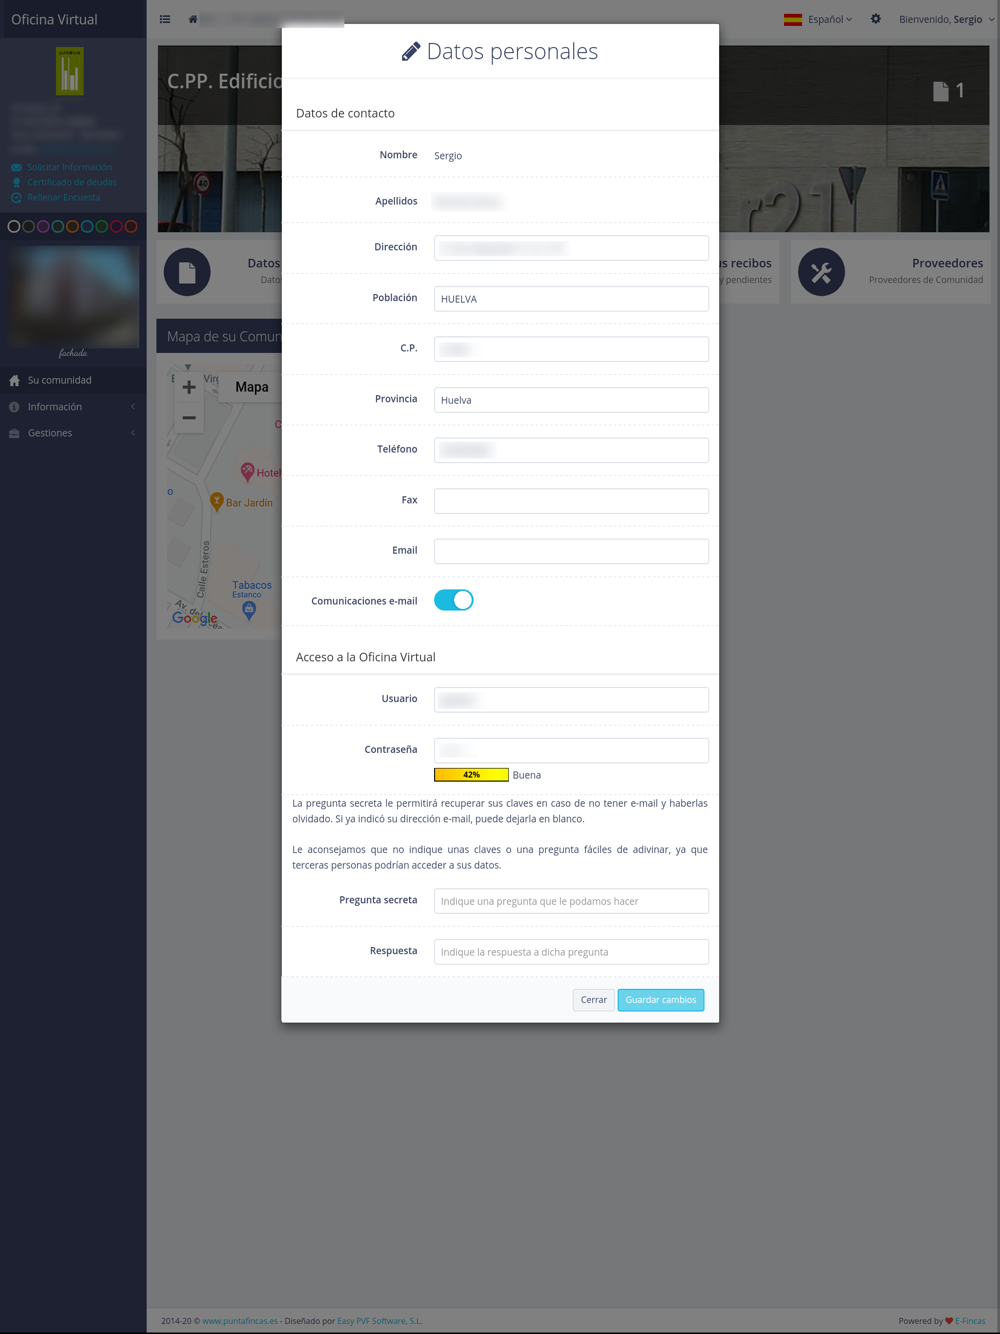Expand the Gestiones sidebar menu

click(73, 433)
